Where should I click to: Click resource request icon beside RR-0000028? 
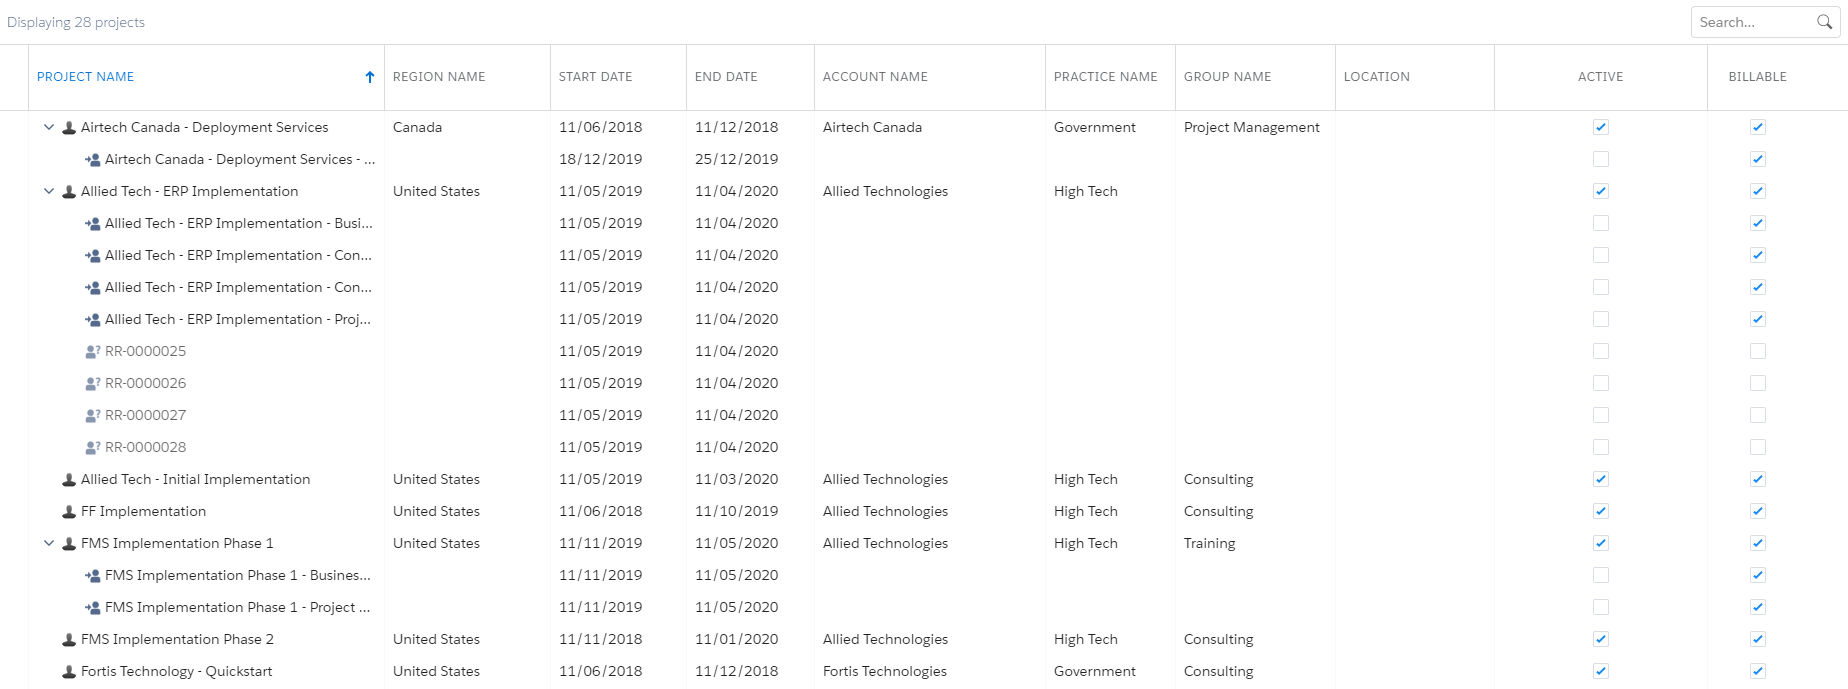(93, 448)
